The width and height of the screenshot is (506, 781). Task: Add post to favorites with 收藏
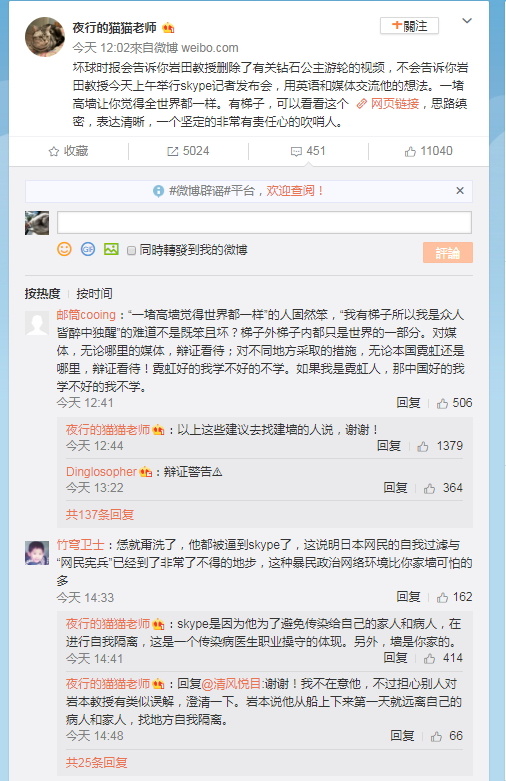[x=69, y=151]
